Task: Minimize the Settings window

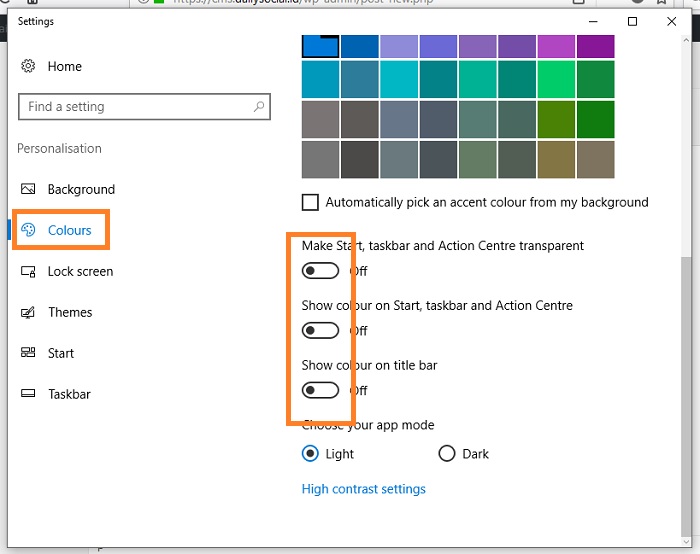Action: 593,21
